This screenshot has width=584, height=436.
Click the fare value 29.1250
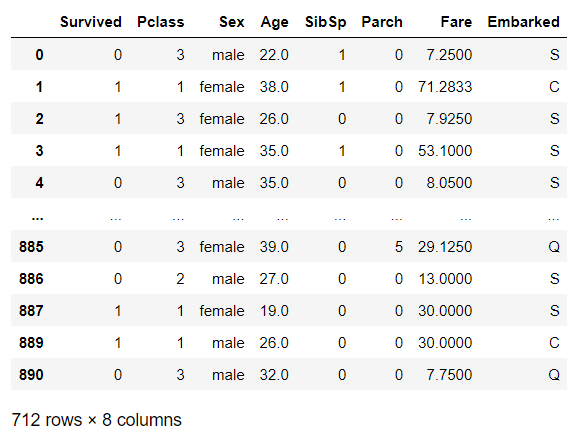click(445, 247)
